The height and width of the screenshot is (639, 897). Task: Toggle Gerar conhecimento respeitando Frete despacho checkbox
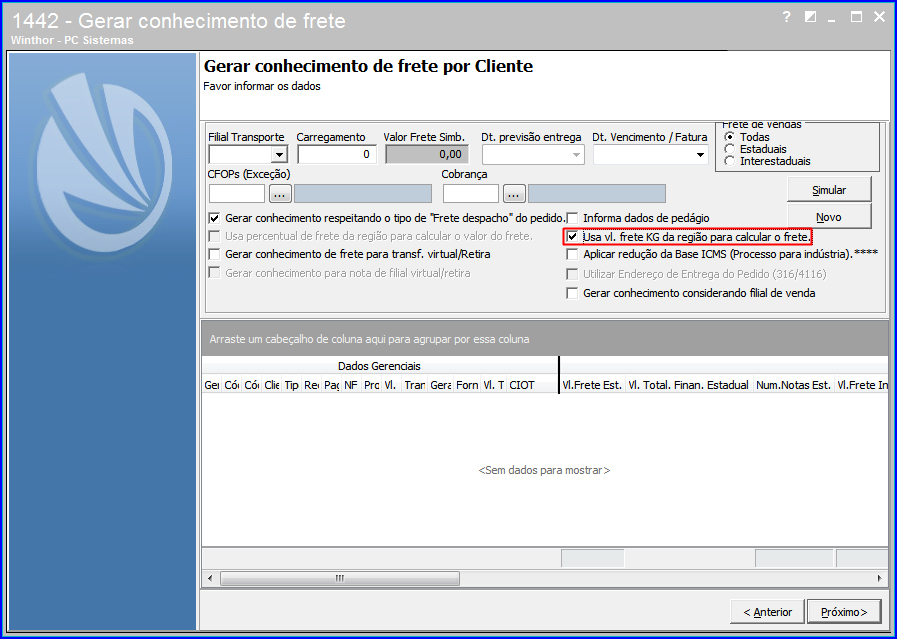tap(215, 218)
